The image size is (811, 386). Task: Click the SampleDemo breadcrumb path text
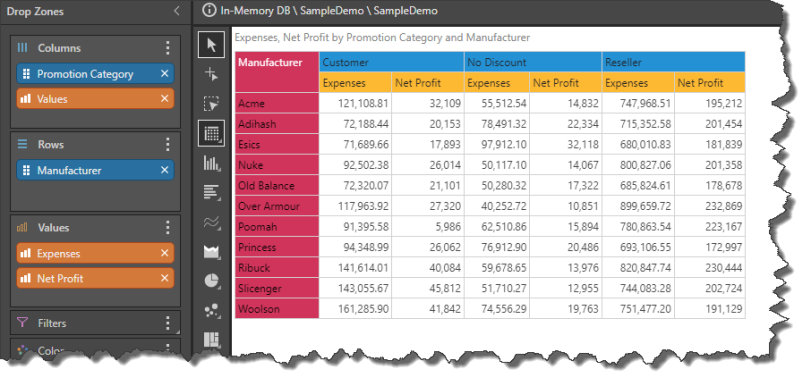[x=328, y=10]
